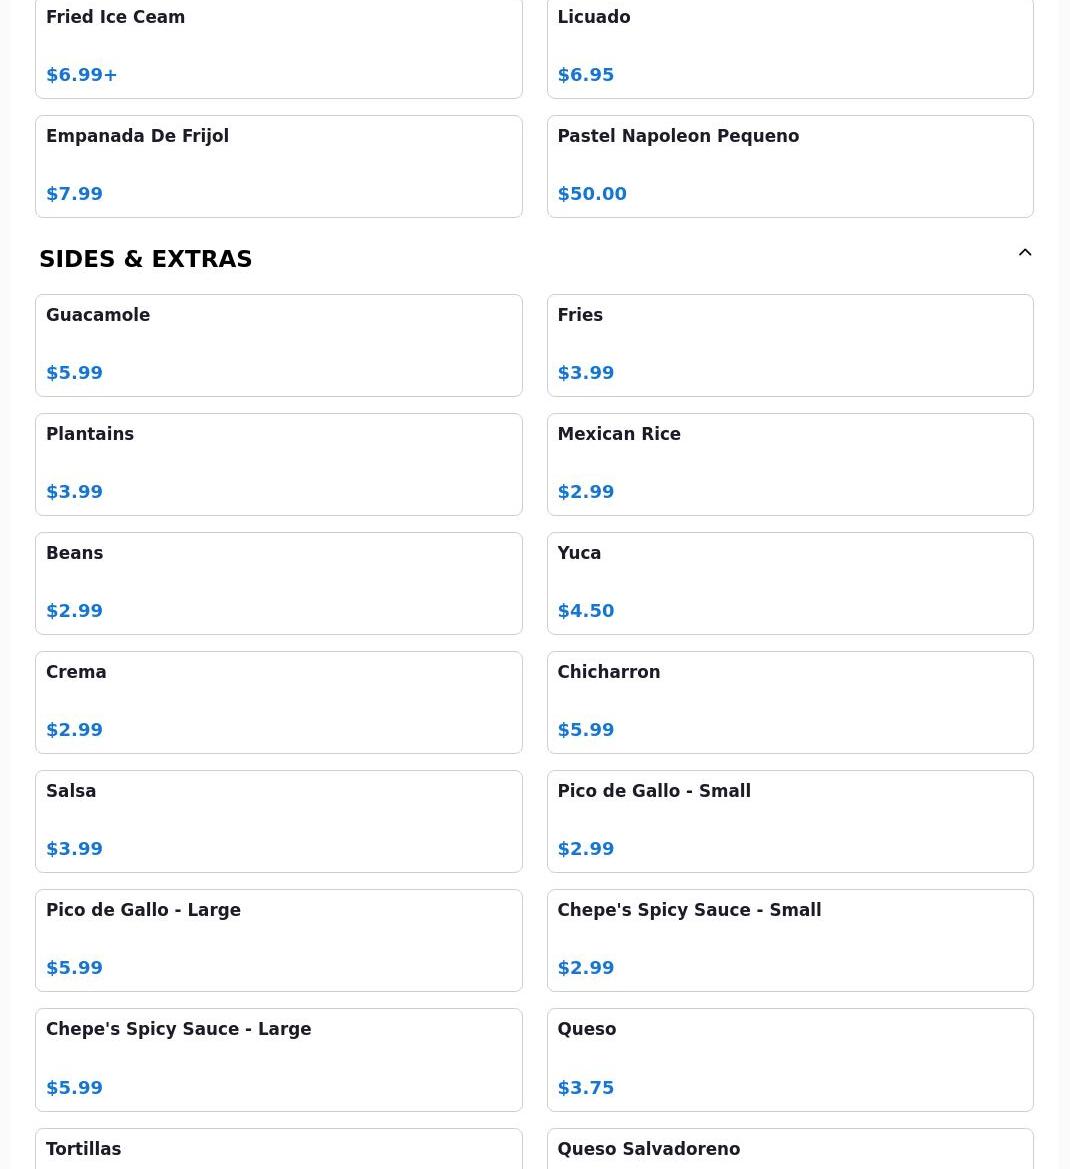Viewport: 1070px width, 1169px height.
Task: Select the Licuado menu item
Action: click(790, 48)
